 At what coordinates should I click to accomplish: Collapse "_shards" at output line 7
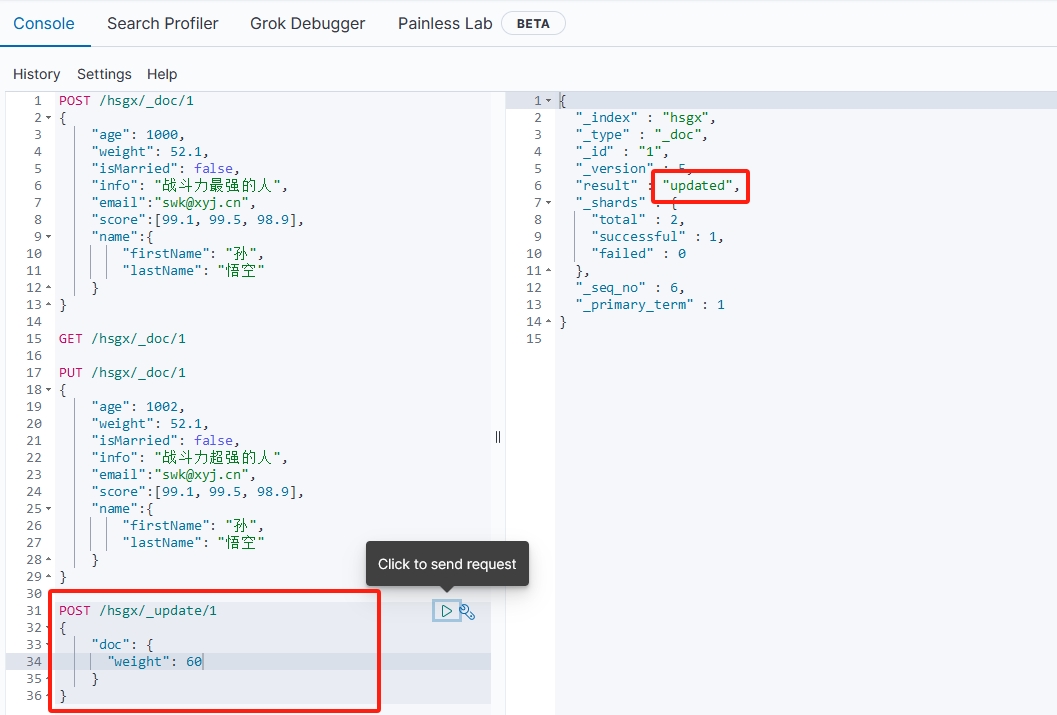[548, 203]
